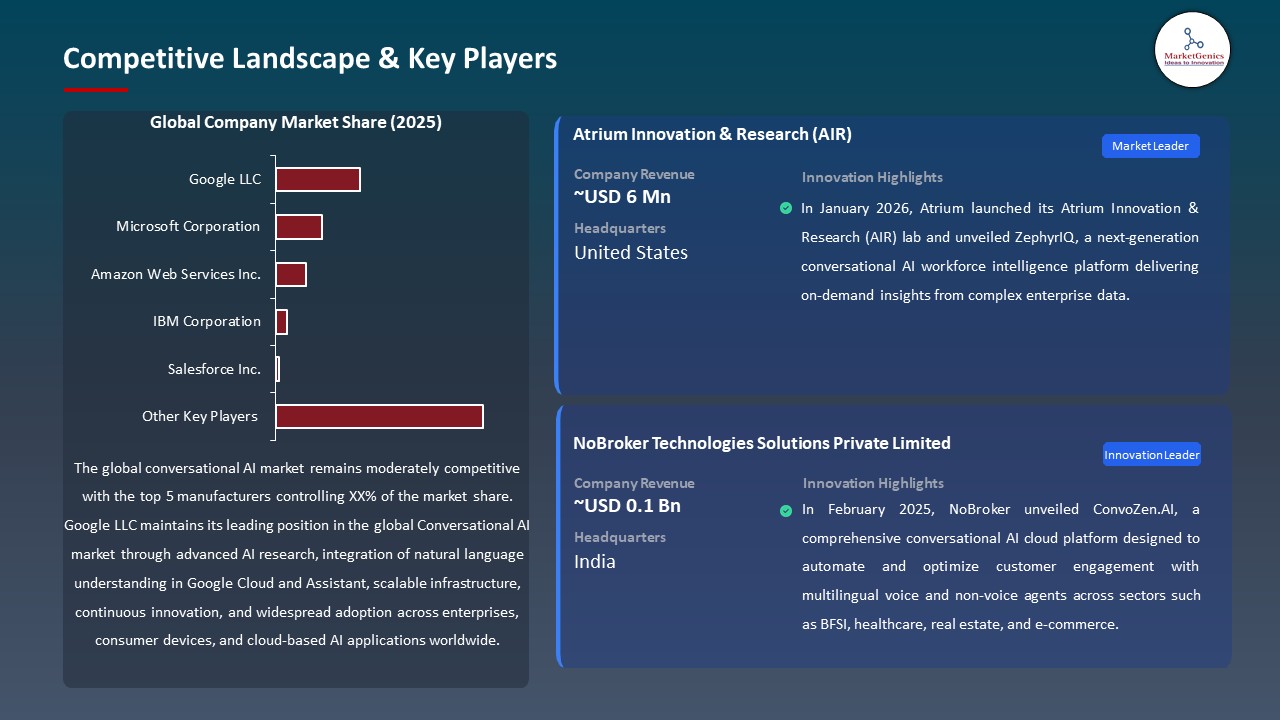Click the red underline beneath the slide title

coord(95,89)
